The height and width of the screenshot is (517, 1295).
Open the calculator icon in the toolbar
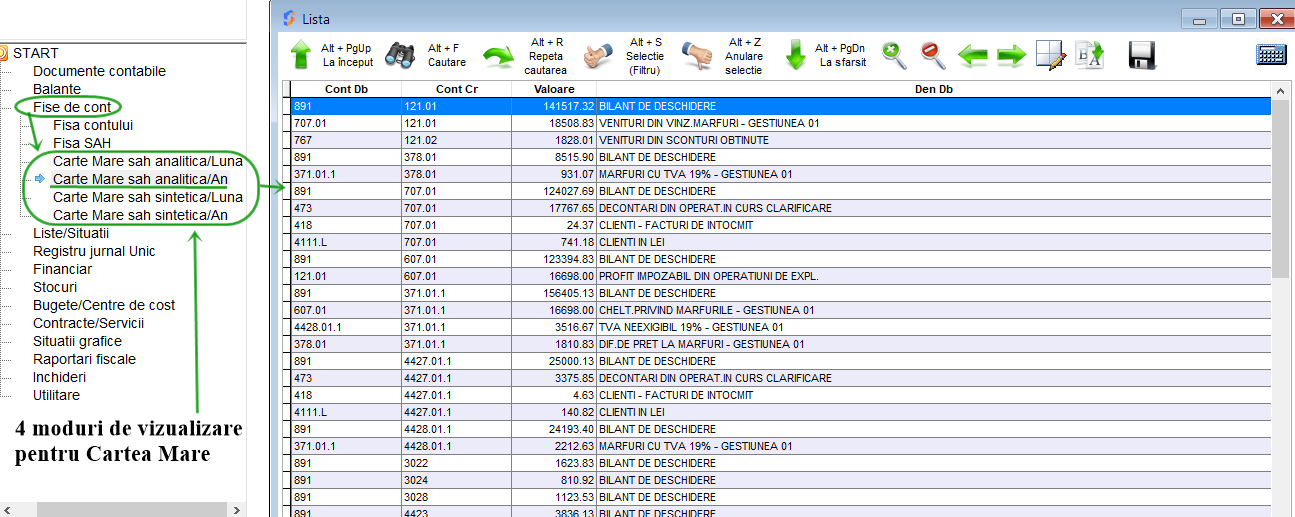click(x=1270, y=54)
